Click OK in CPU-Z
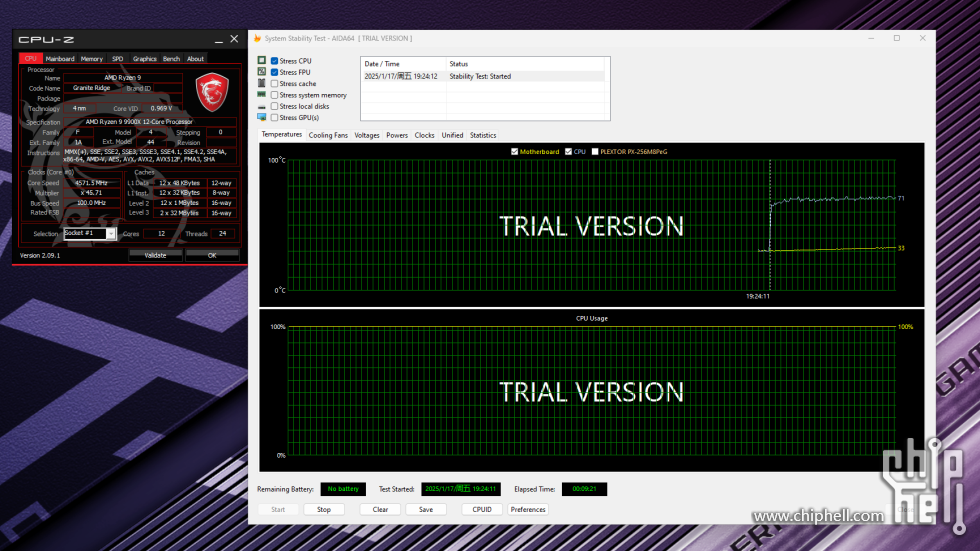 212,255
